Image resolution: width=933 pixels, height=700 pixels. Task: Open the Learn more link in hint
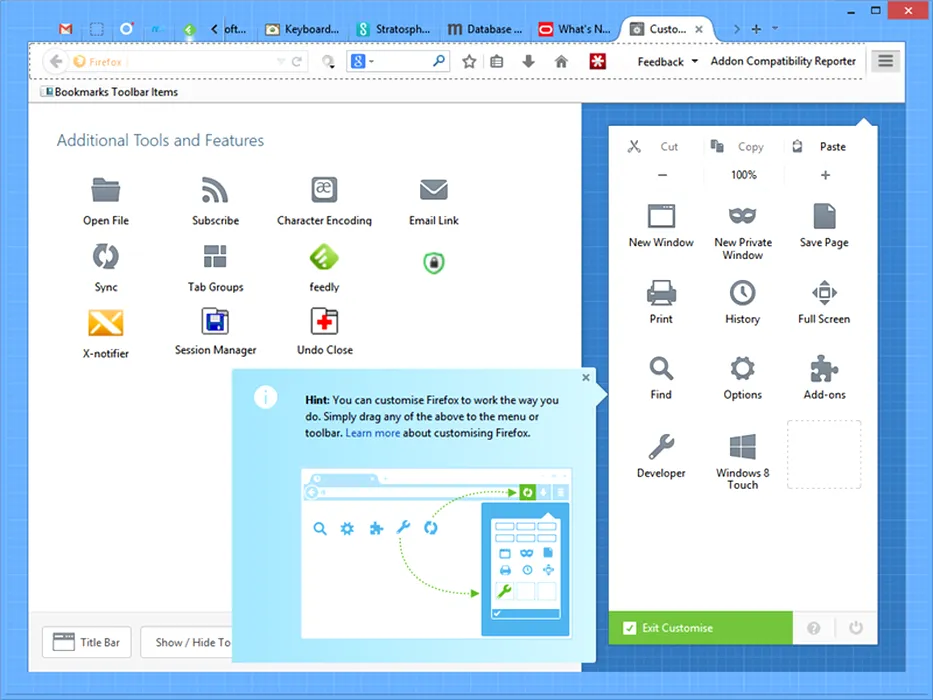point(373,433)
